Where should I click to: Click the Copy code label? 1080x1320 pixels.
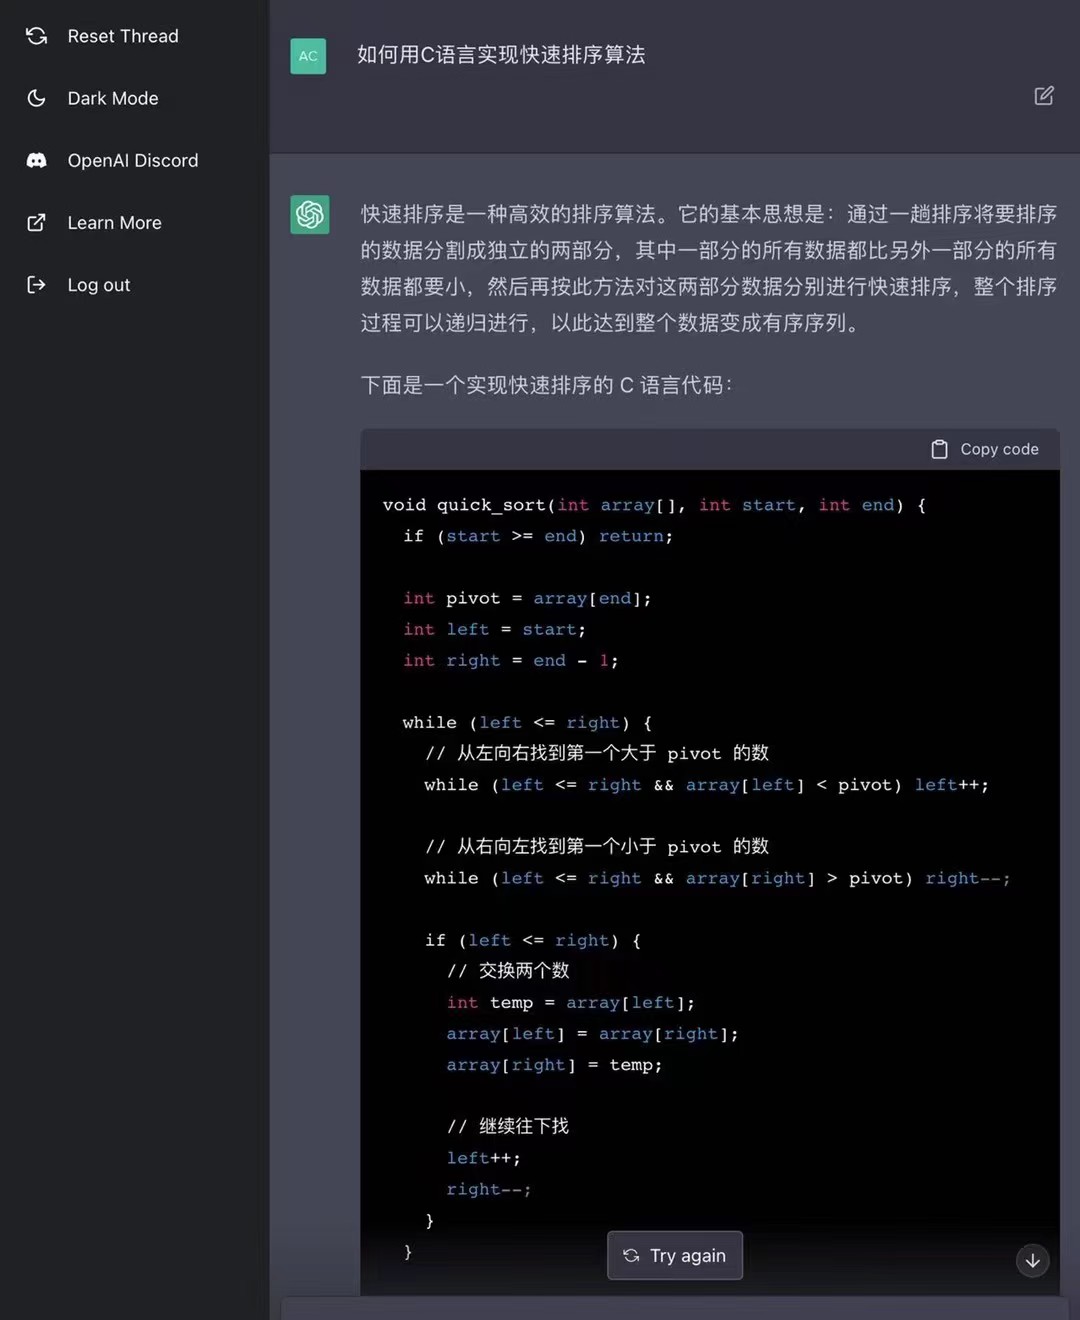click(x=999, y=449)
